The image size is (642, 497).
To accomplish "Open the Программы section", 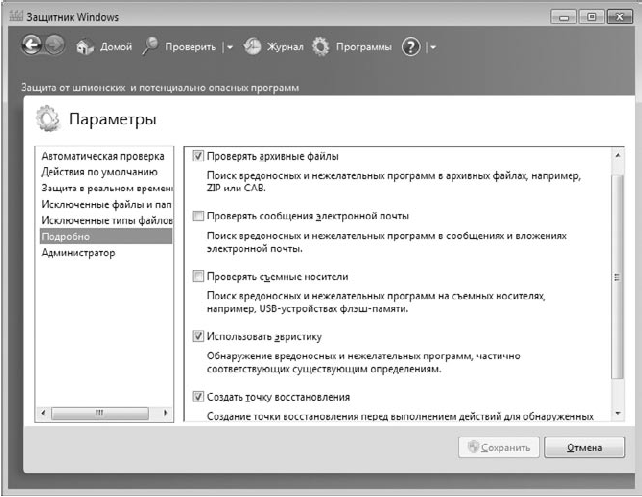I will (x=364, y=47).
